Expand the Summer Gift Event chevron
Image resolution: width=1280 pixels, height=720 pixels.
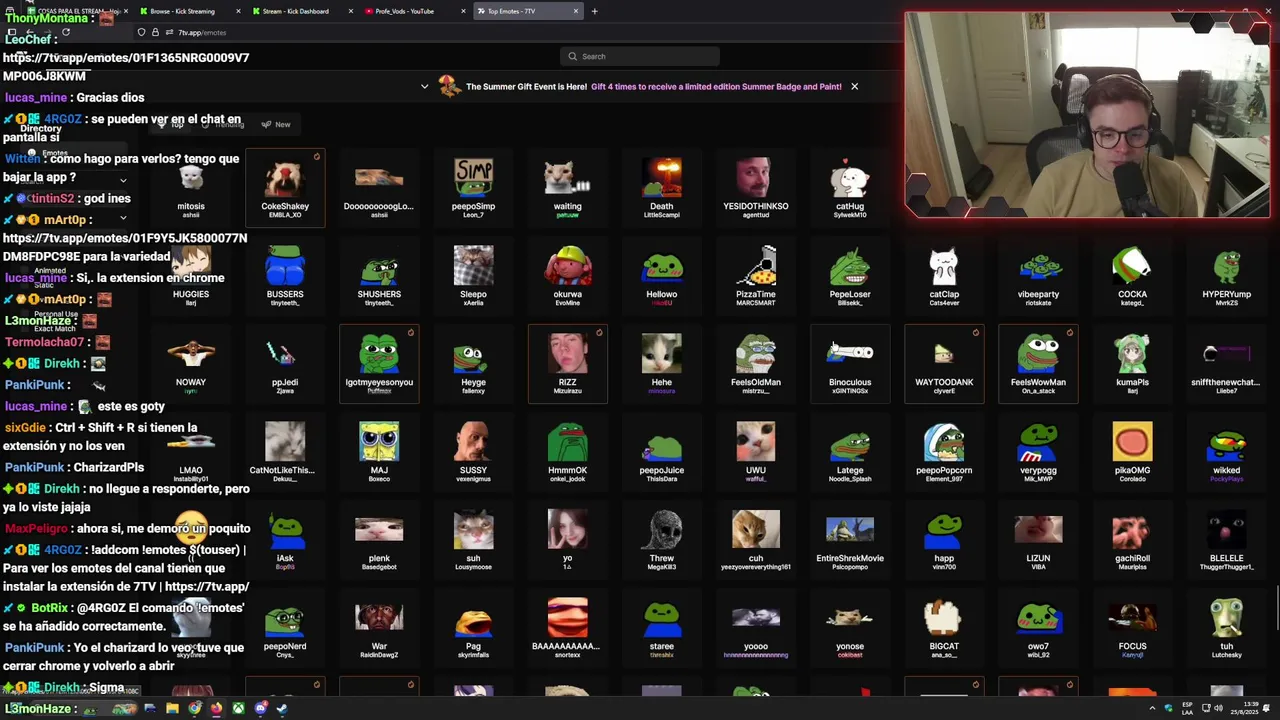[x=424, y=86]
